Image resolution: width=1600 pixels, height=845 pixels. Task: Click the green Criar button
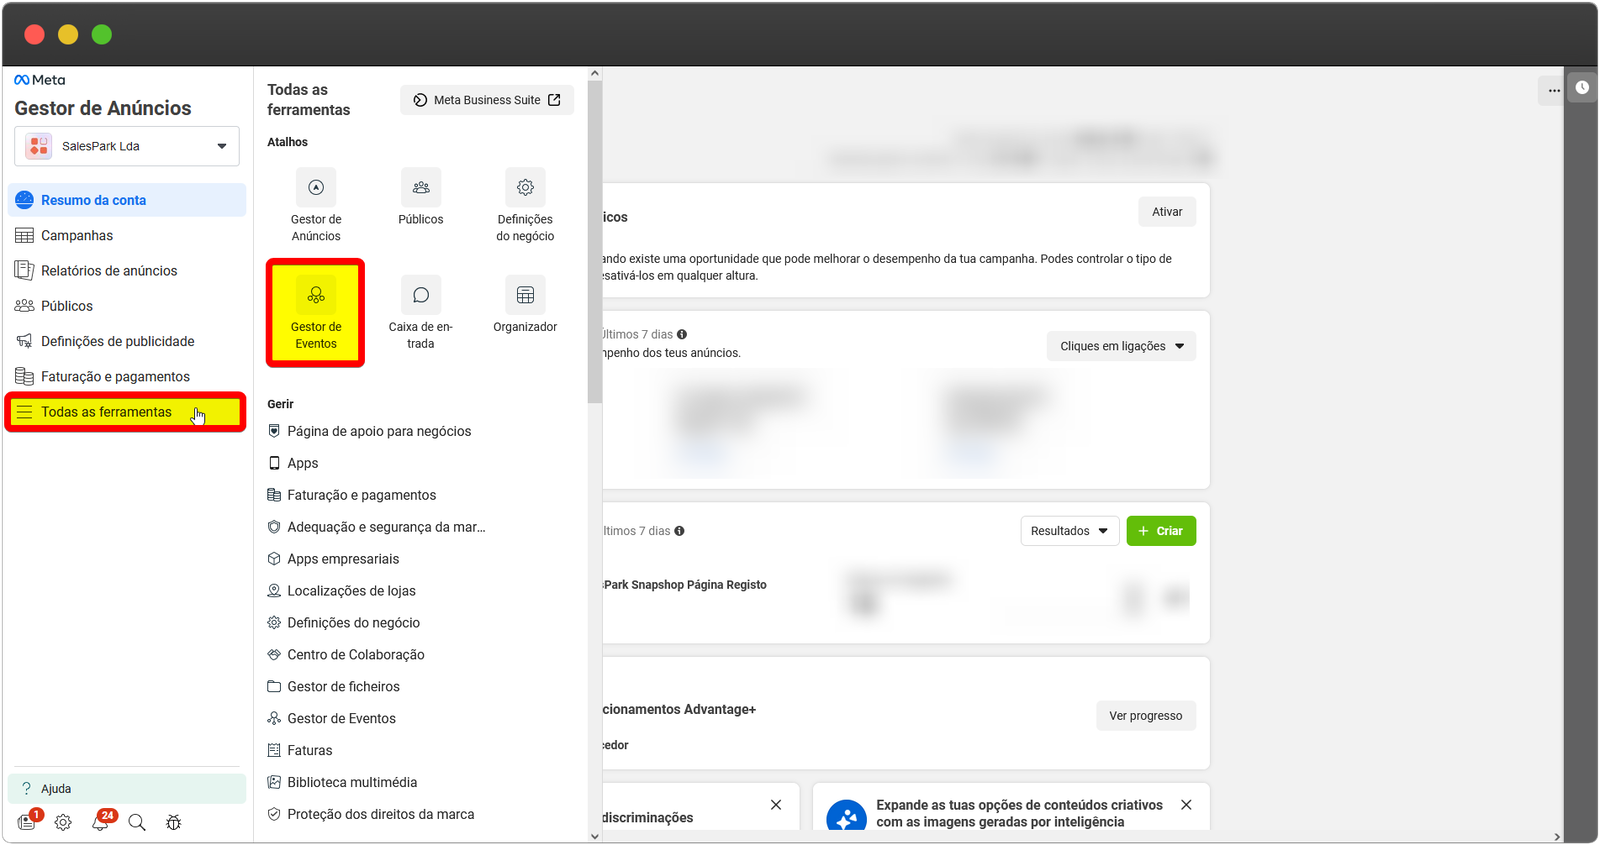pyautogui.click(x=1161, y=531)
